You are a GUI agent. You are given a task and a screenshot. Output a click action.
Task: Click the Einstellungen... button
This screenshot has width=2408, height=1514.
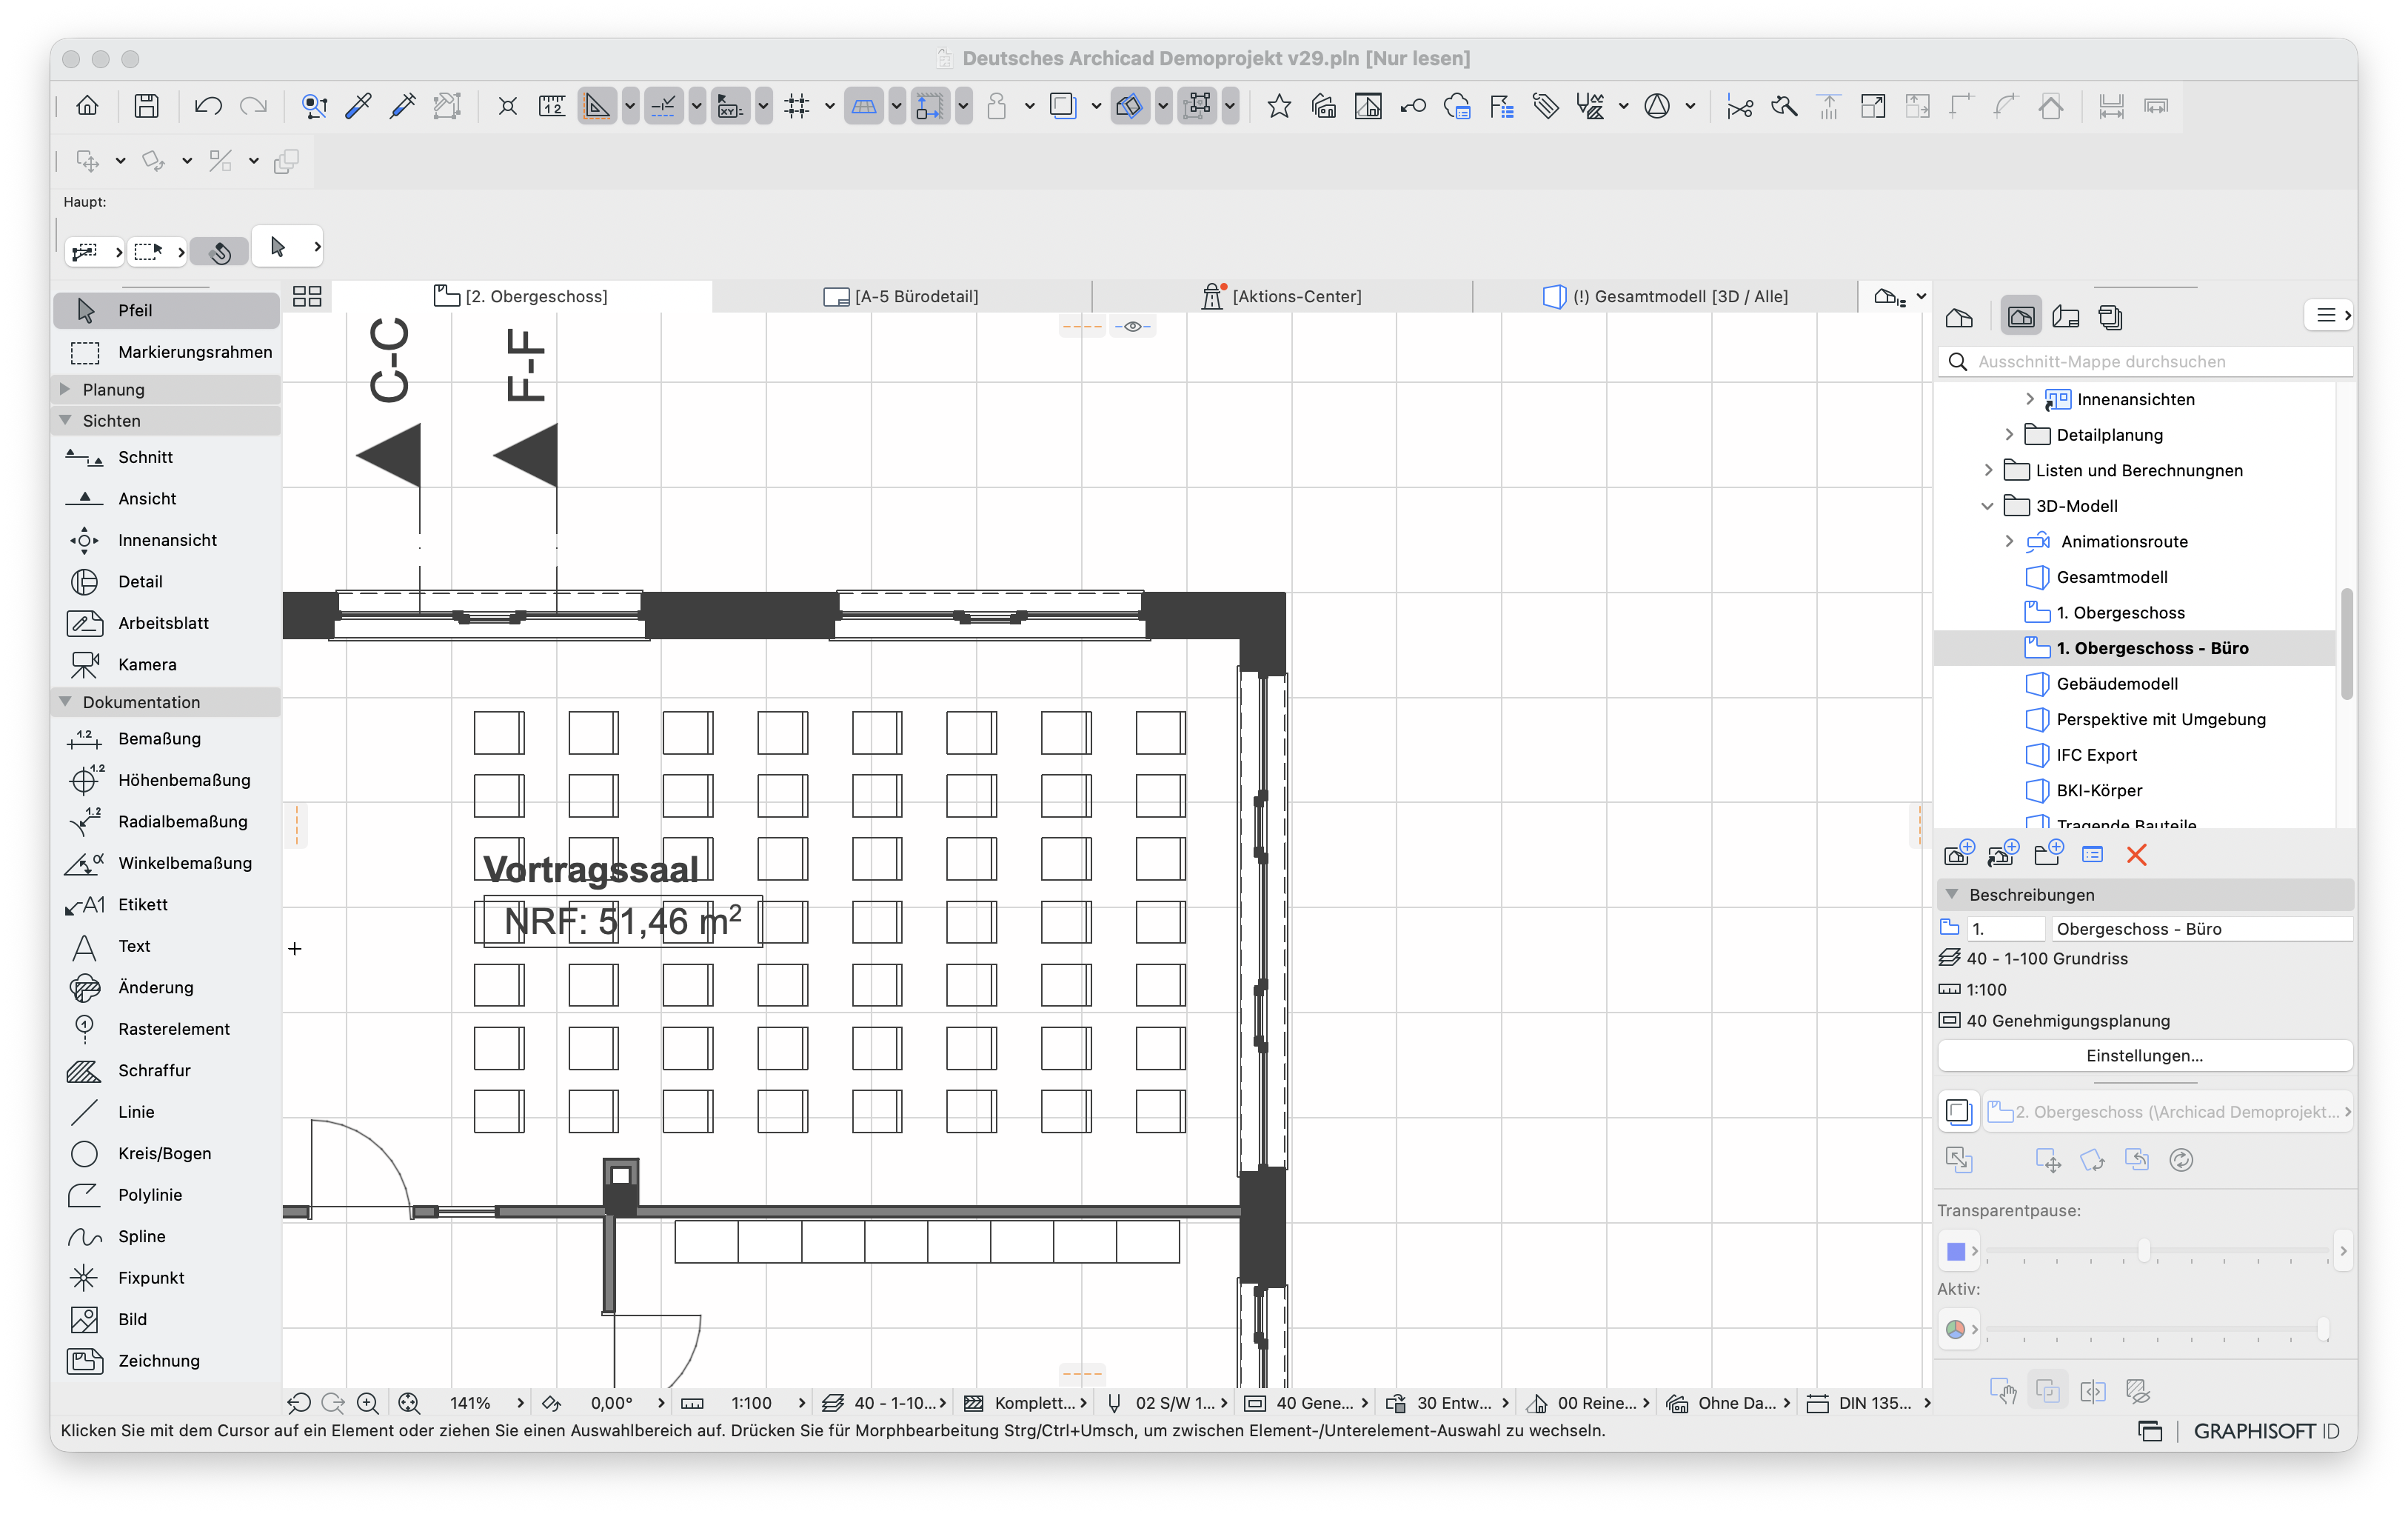pos(2144,1056)
